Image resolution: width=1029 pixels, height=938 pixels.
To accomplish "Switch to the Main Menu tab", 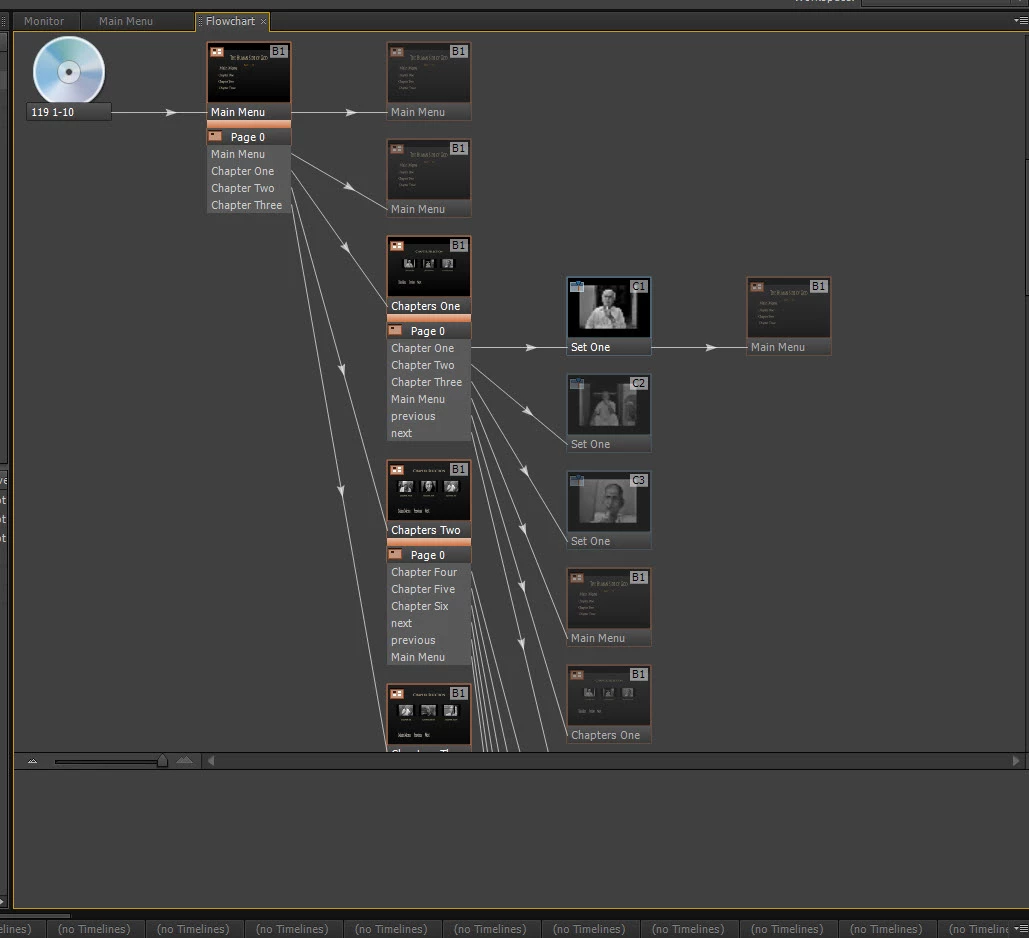I will coord(126,21).
